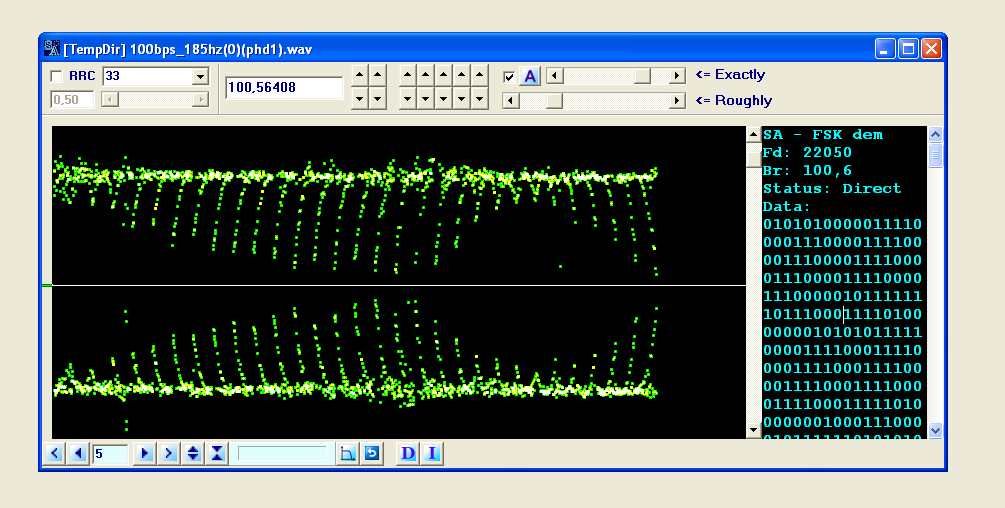Image resolution: width=1005 pixels, height=508 pixels.
Task: Click the chevron step-right button in bottom toolbar
Action: coord(169,454)
